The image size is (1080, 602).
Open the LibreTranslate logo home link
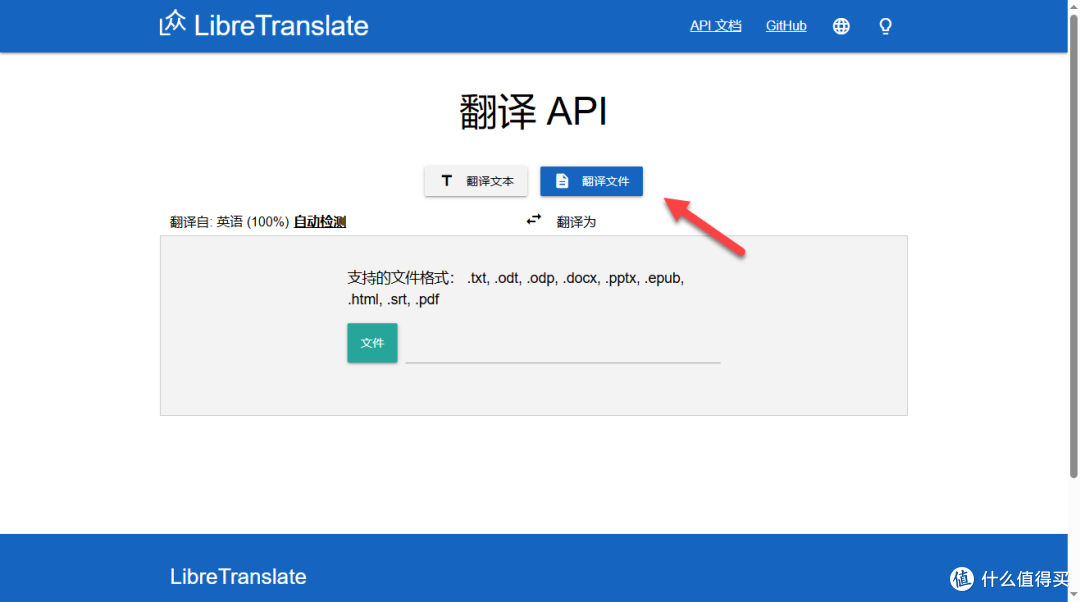(264, 25)
